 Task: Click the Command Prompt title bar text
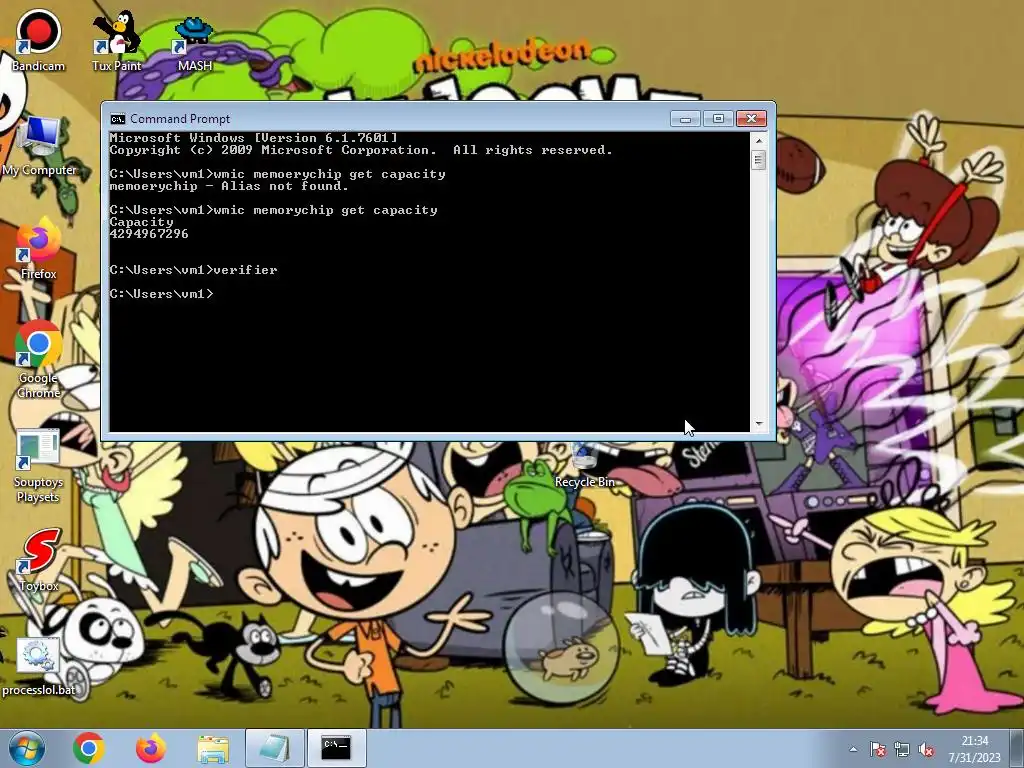coord(180,119)
